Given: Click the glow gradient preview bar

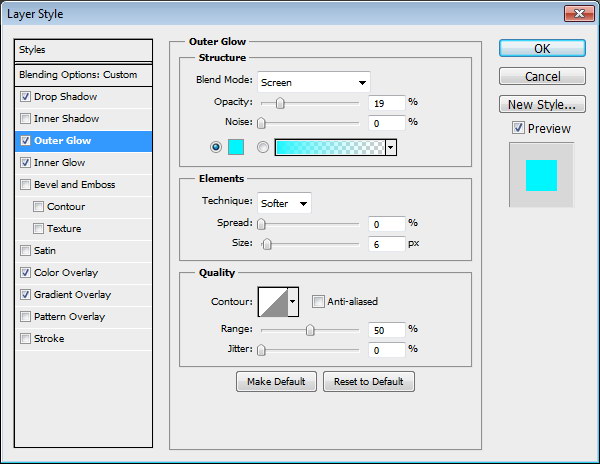Looking at the screenshot, I should (x=329, y=147).
